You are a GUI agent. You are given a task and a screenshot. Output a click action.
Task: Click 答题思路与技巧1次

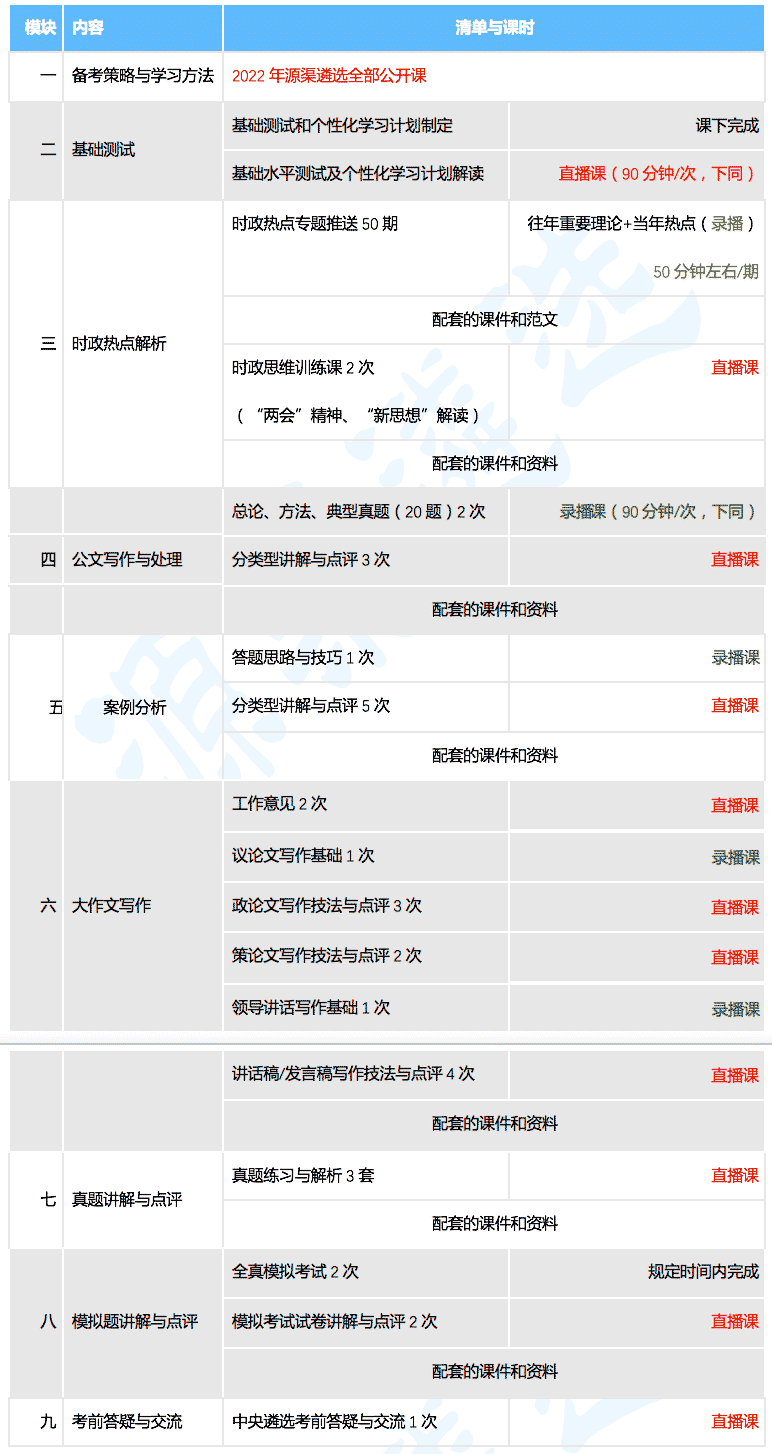coord(303,658)
